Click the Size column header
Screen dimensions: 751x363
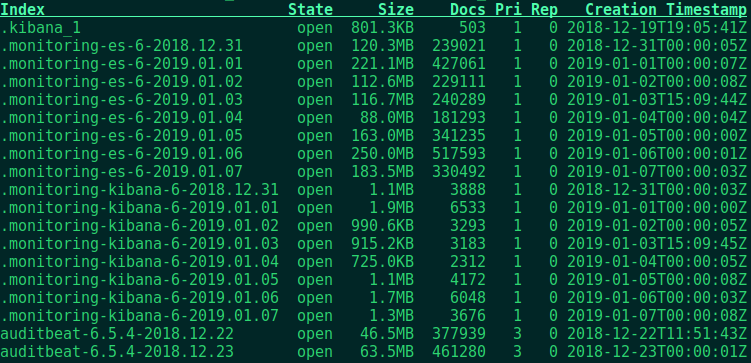coord(396,10)
